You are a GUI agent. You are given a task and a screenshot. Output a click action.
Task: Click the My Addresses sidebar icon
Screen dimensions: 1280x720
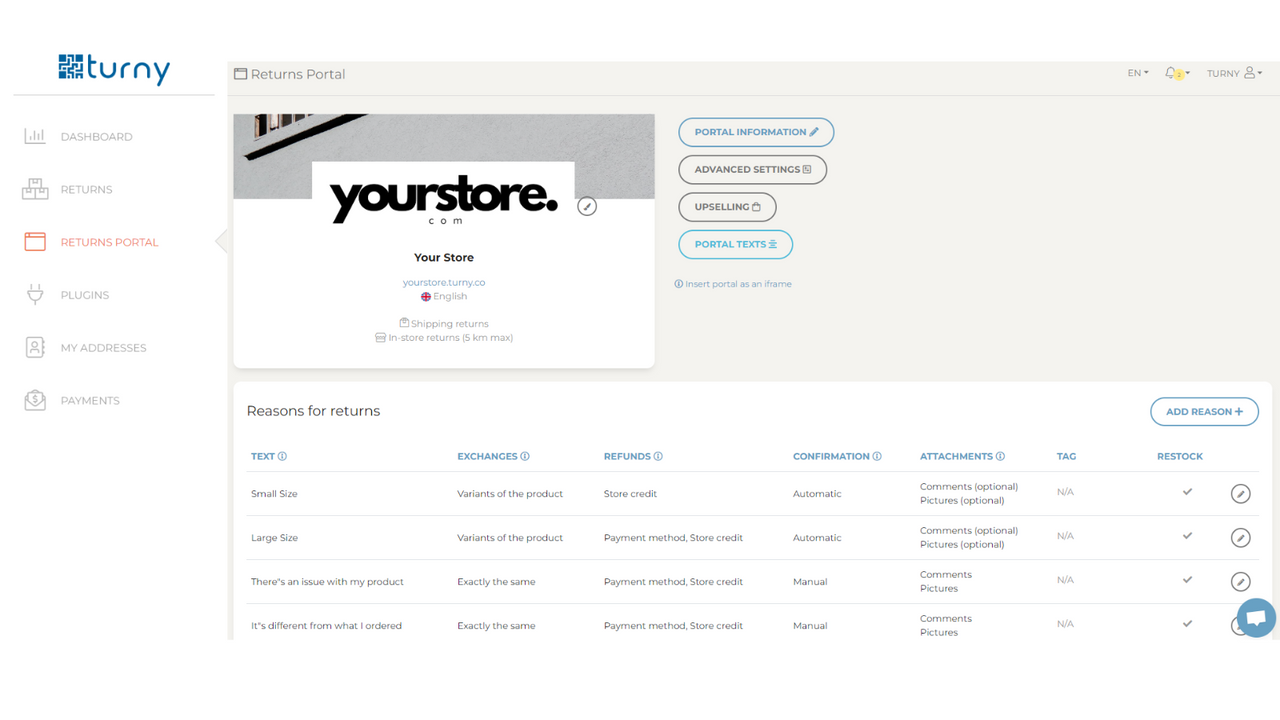tap(35, 347)
